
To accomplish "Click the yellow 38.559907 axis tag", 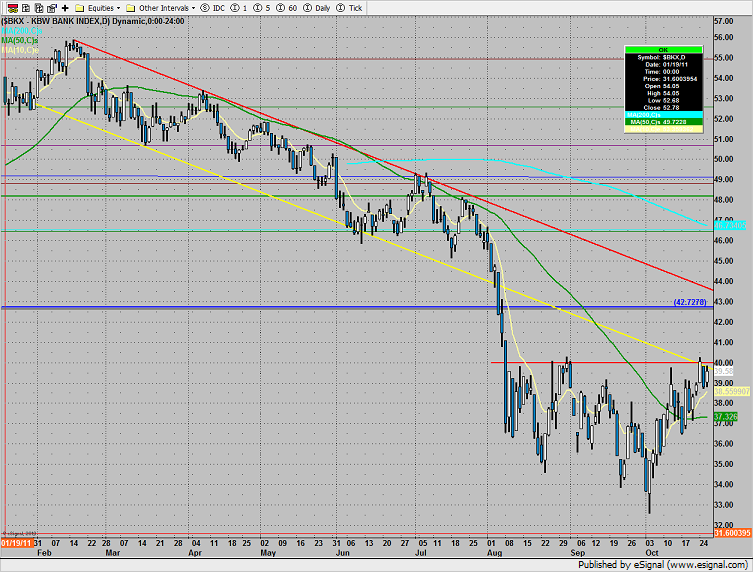I will tap(732, 392).
